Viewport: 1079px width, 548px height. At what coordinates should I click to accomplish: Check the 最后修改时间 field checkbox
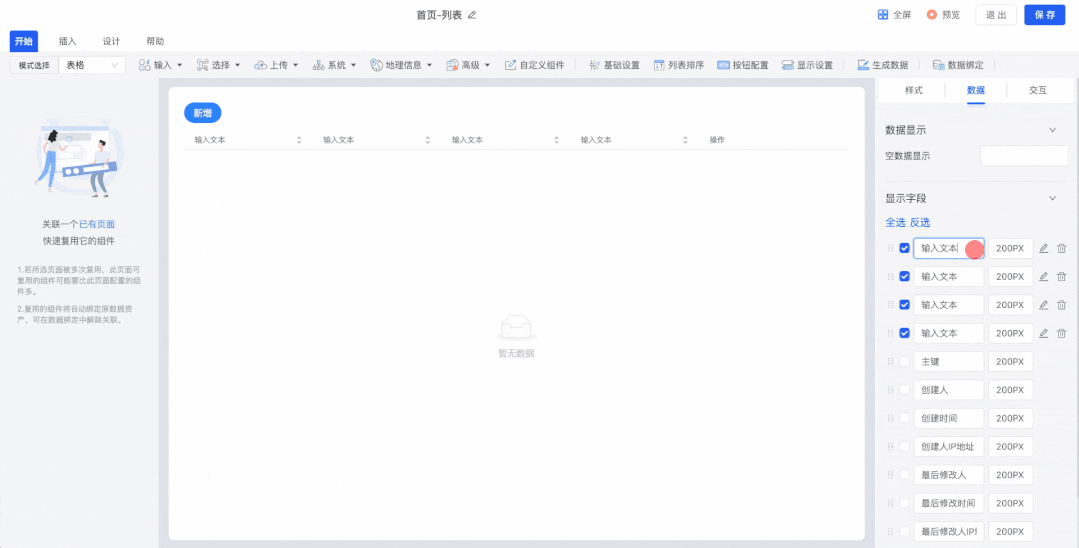(904, 503)
